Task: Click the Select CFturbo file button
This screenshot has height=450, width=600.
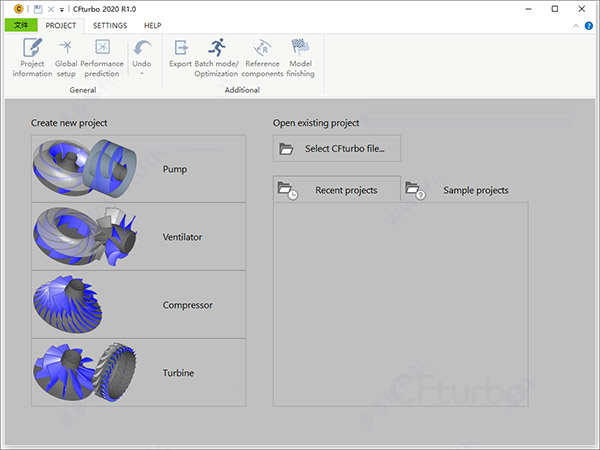Action: [336, 149]
